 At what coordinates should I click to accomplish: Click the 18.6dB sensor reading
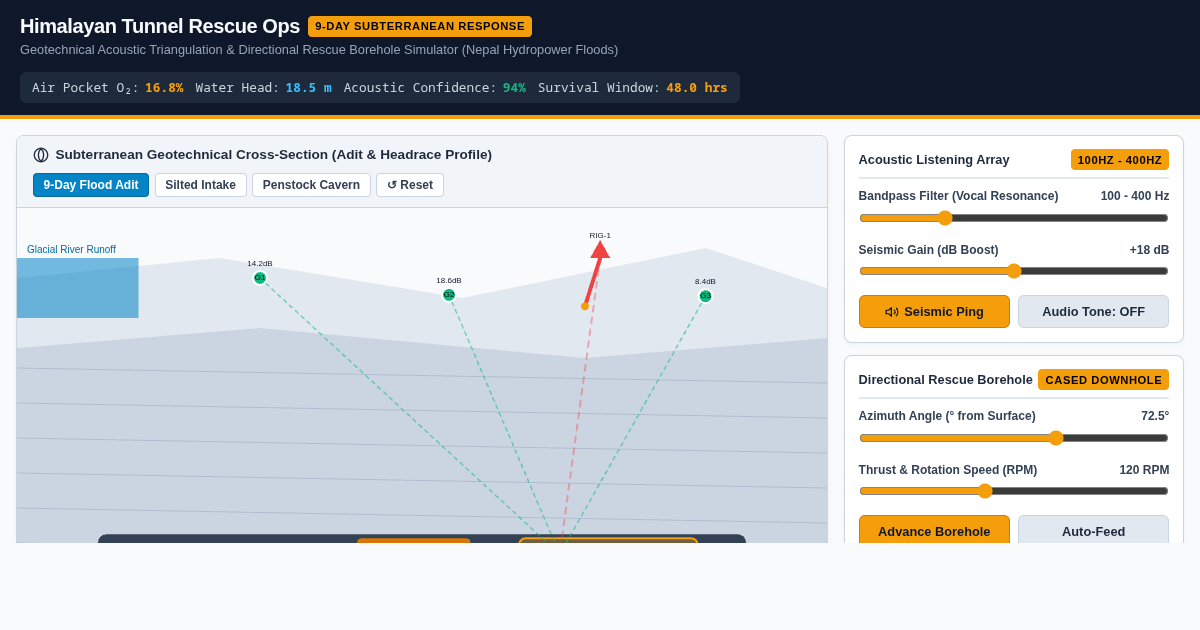tap(449, 281)
